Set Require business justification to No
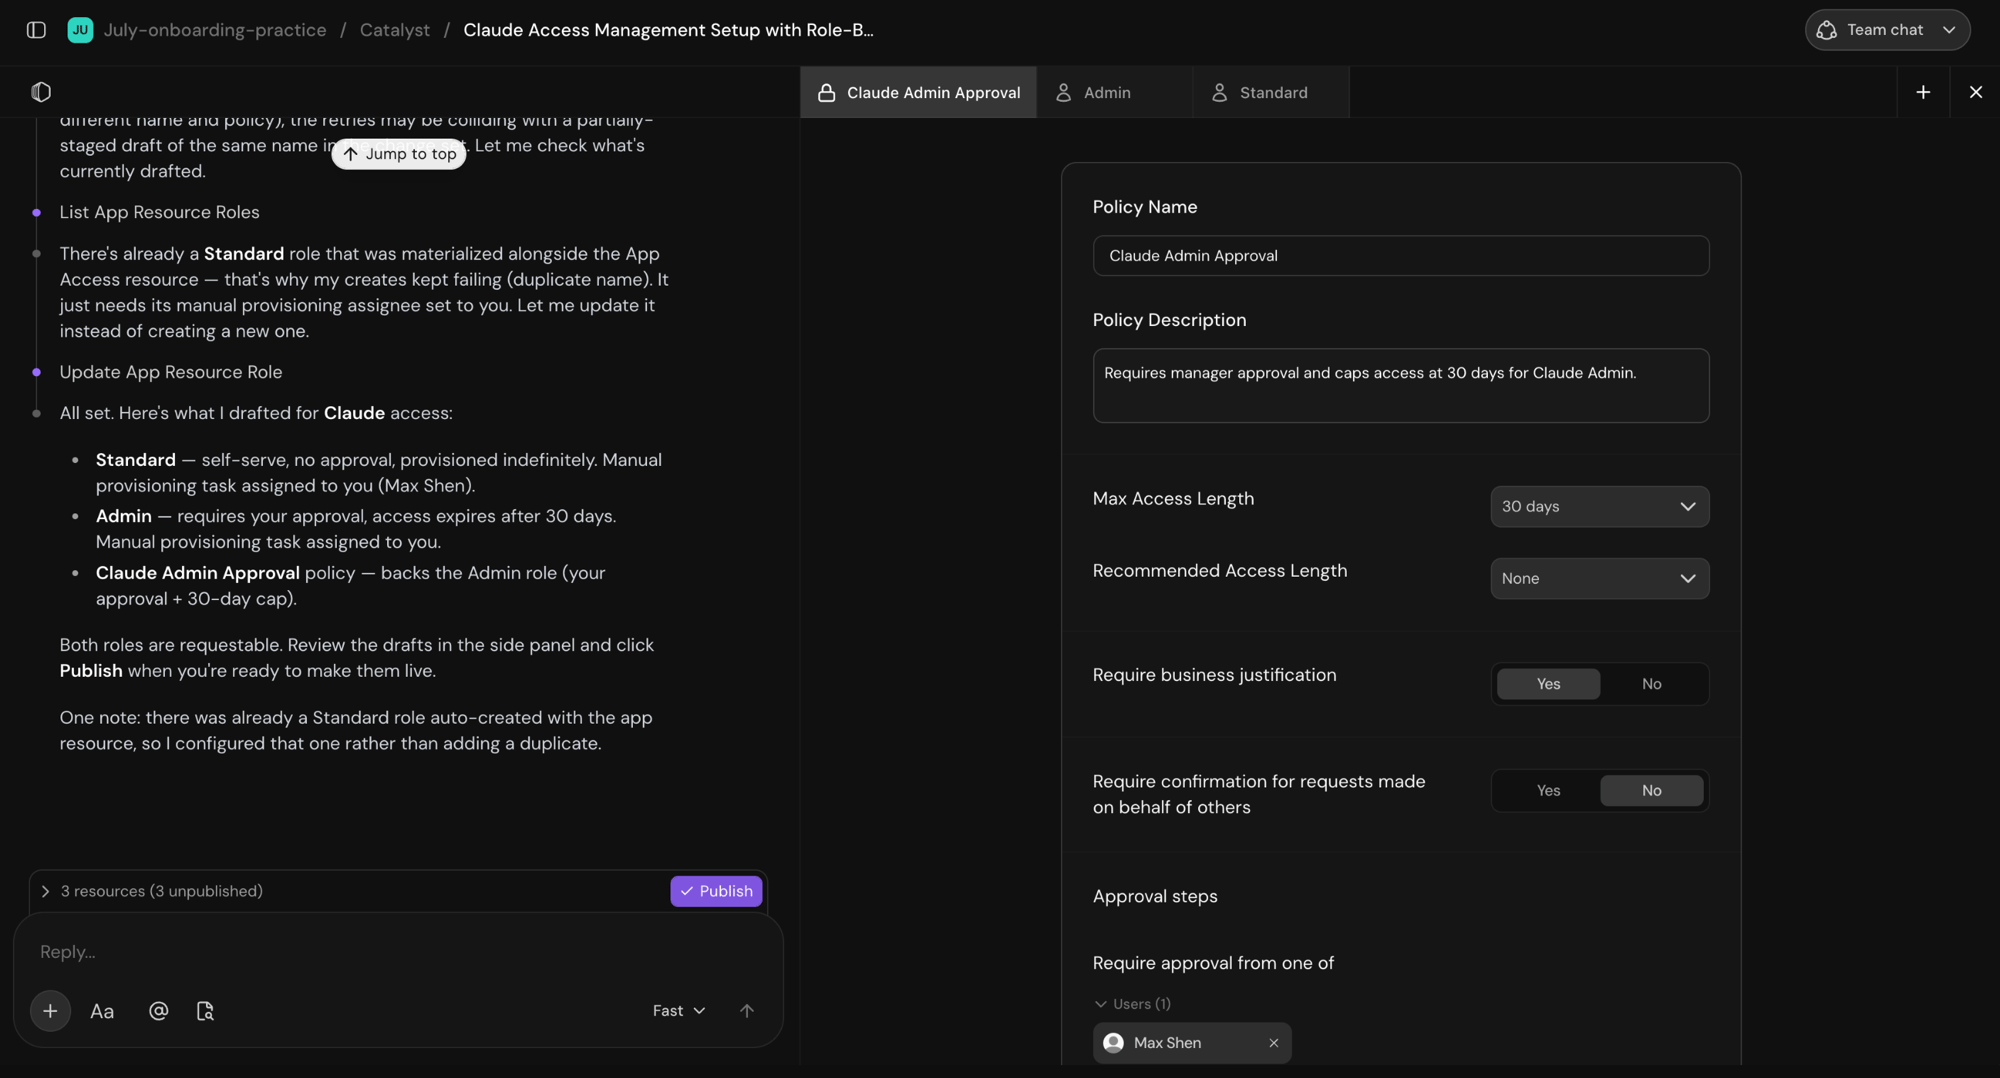Image resolution: width=2000 pixels, height=1078 pixels. coord(1651,684)
